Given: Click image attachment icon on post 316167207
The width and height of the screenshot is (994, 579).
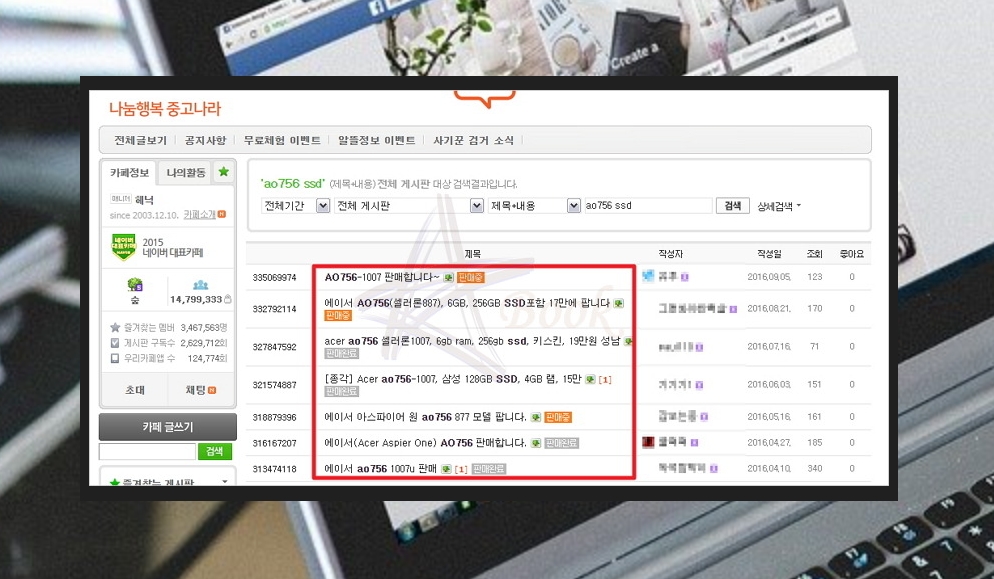Looking at the screenshot, I should pyautogui.click(x=536, y=443).
